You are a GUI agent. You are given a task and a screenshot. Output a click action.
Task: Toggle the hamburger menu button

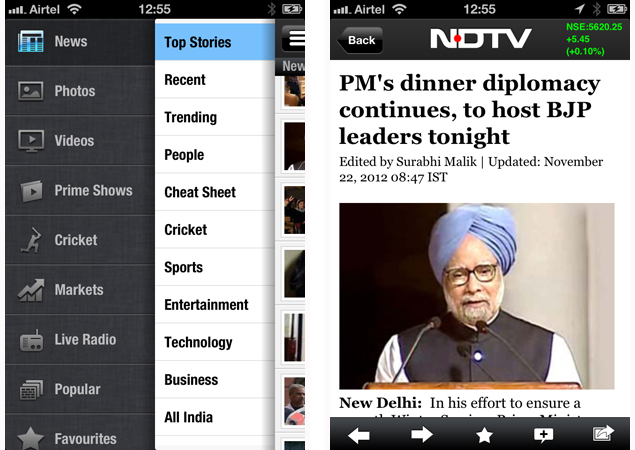(293, 38)
